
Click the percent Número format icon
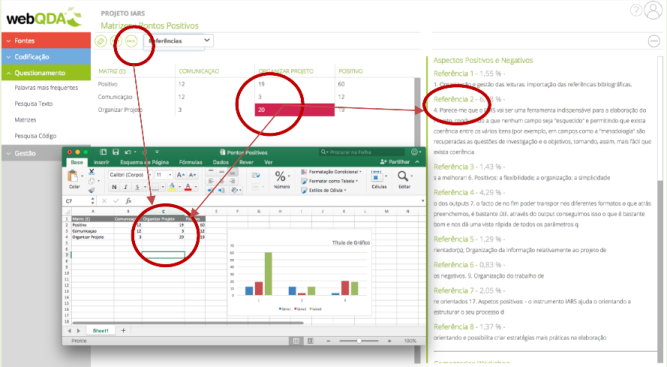tap(281, 179)
